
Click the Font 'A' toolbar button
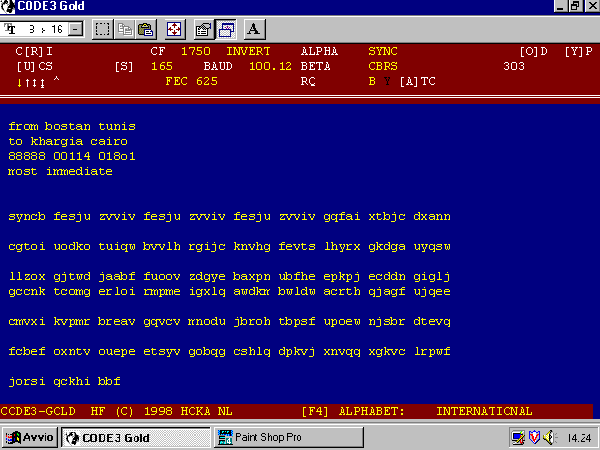pos(253,28)
